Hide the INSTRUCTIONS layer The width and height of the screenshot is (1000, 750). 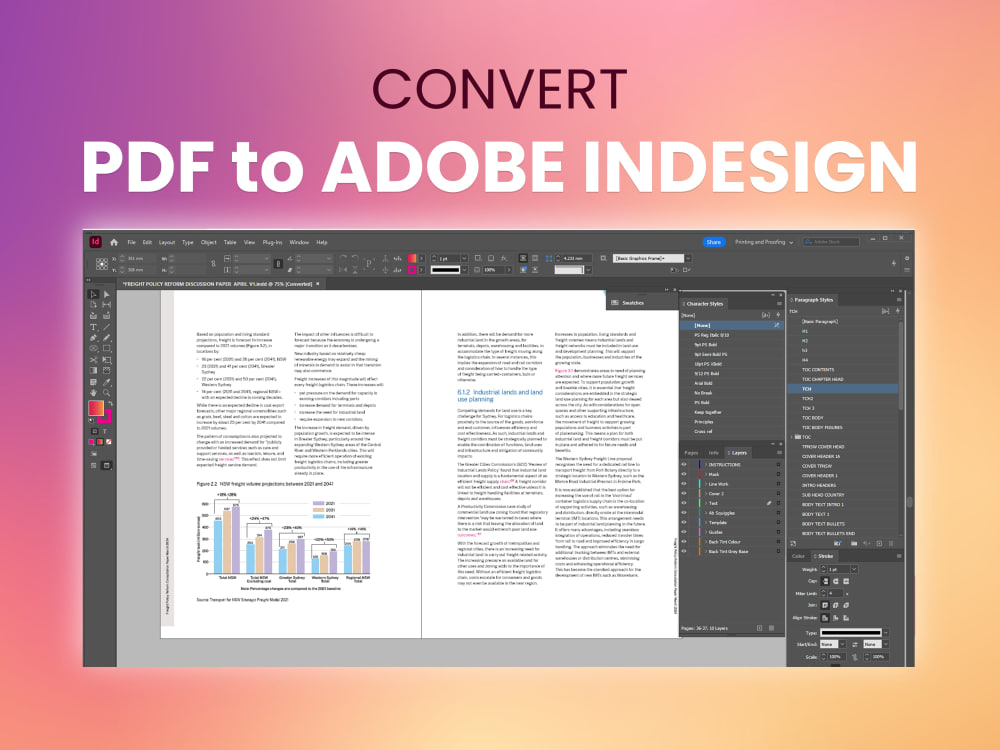684,464
